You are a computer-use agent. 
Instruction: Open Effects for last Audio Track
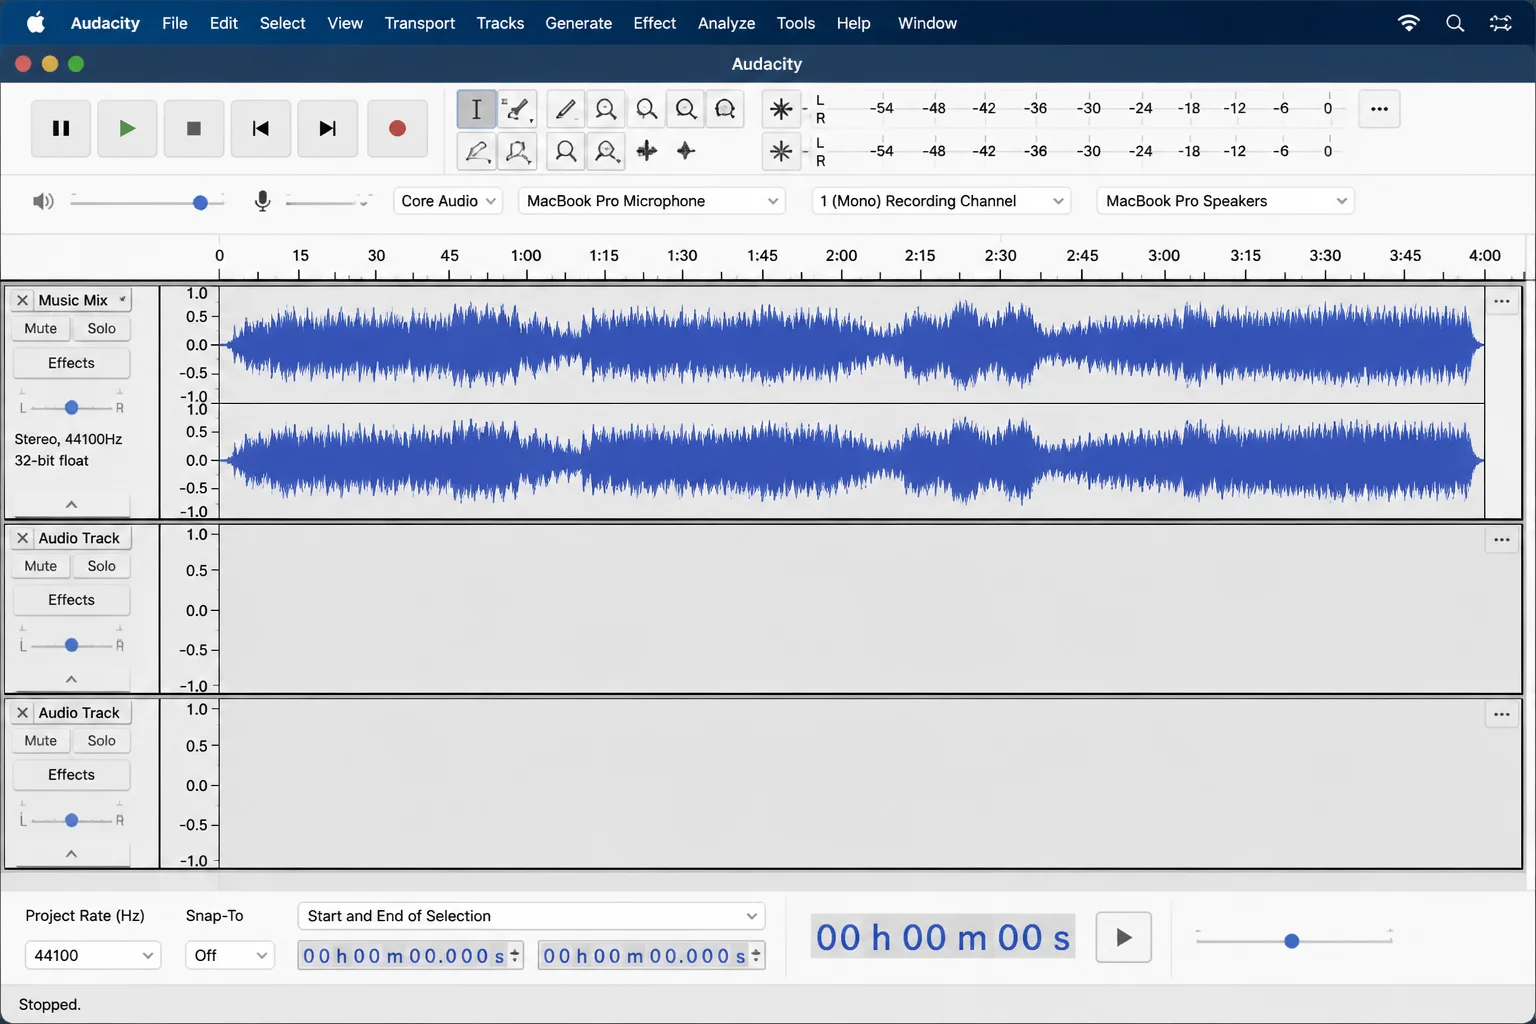coord(71,775)
